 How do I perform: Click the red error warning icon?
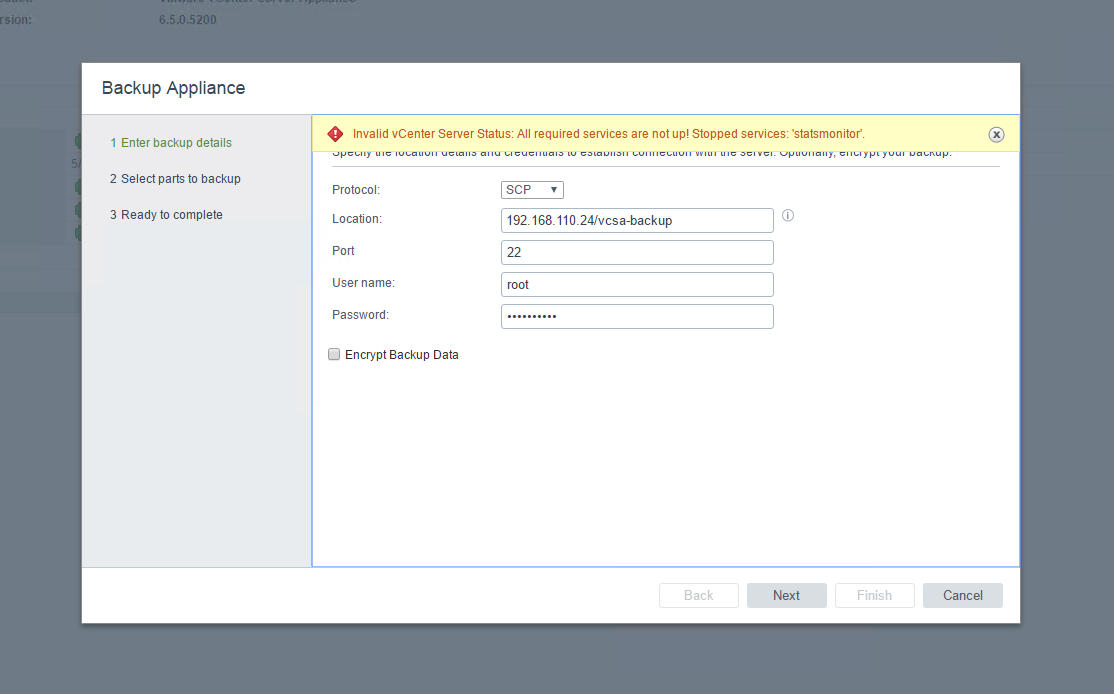point(335,134)
